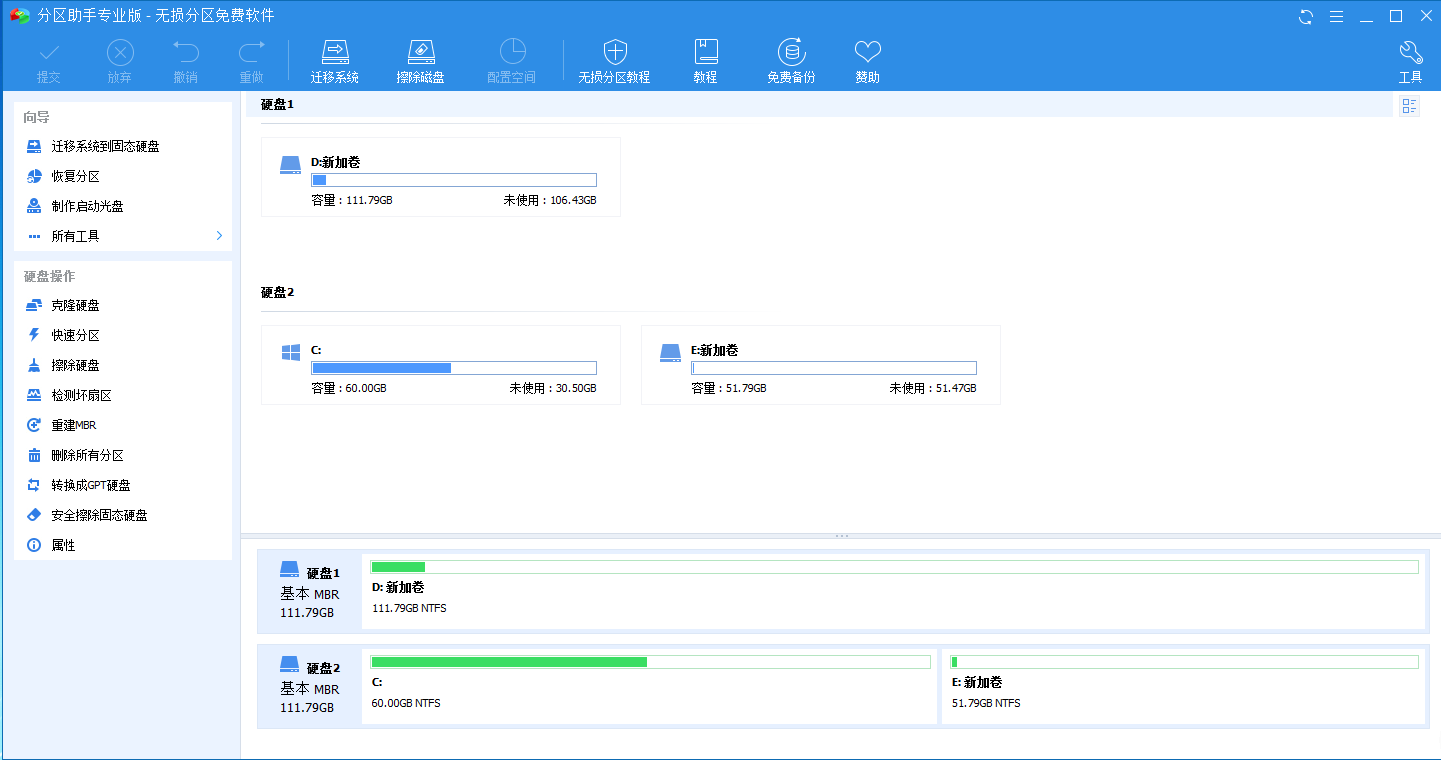Select 硬盘1 in the bottom disk map

(x=309, y=591)
